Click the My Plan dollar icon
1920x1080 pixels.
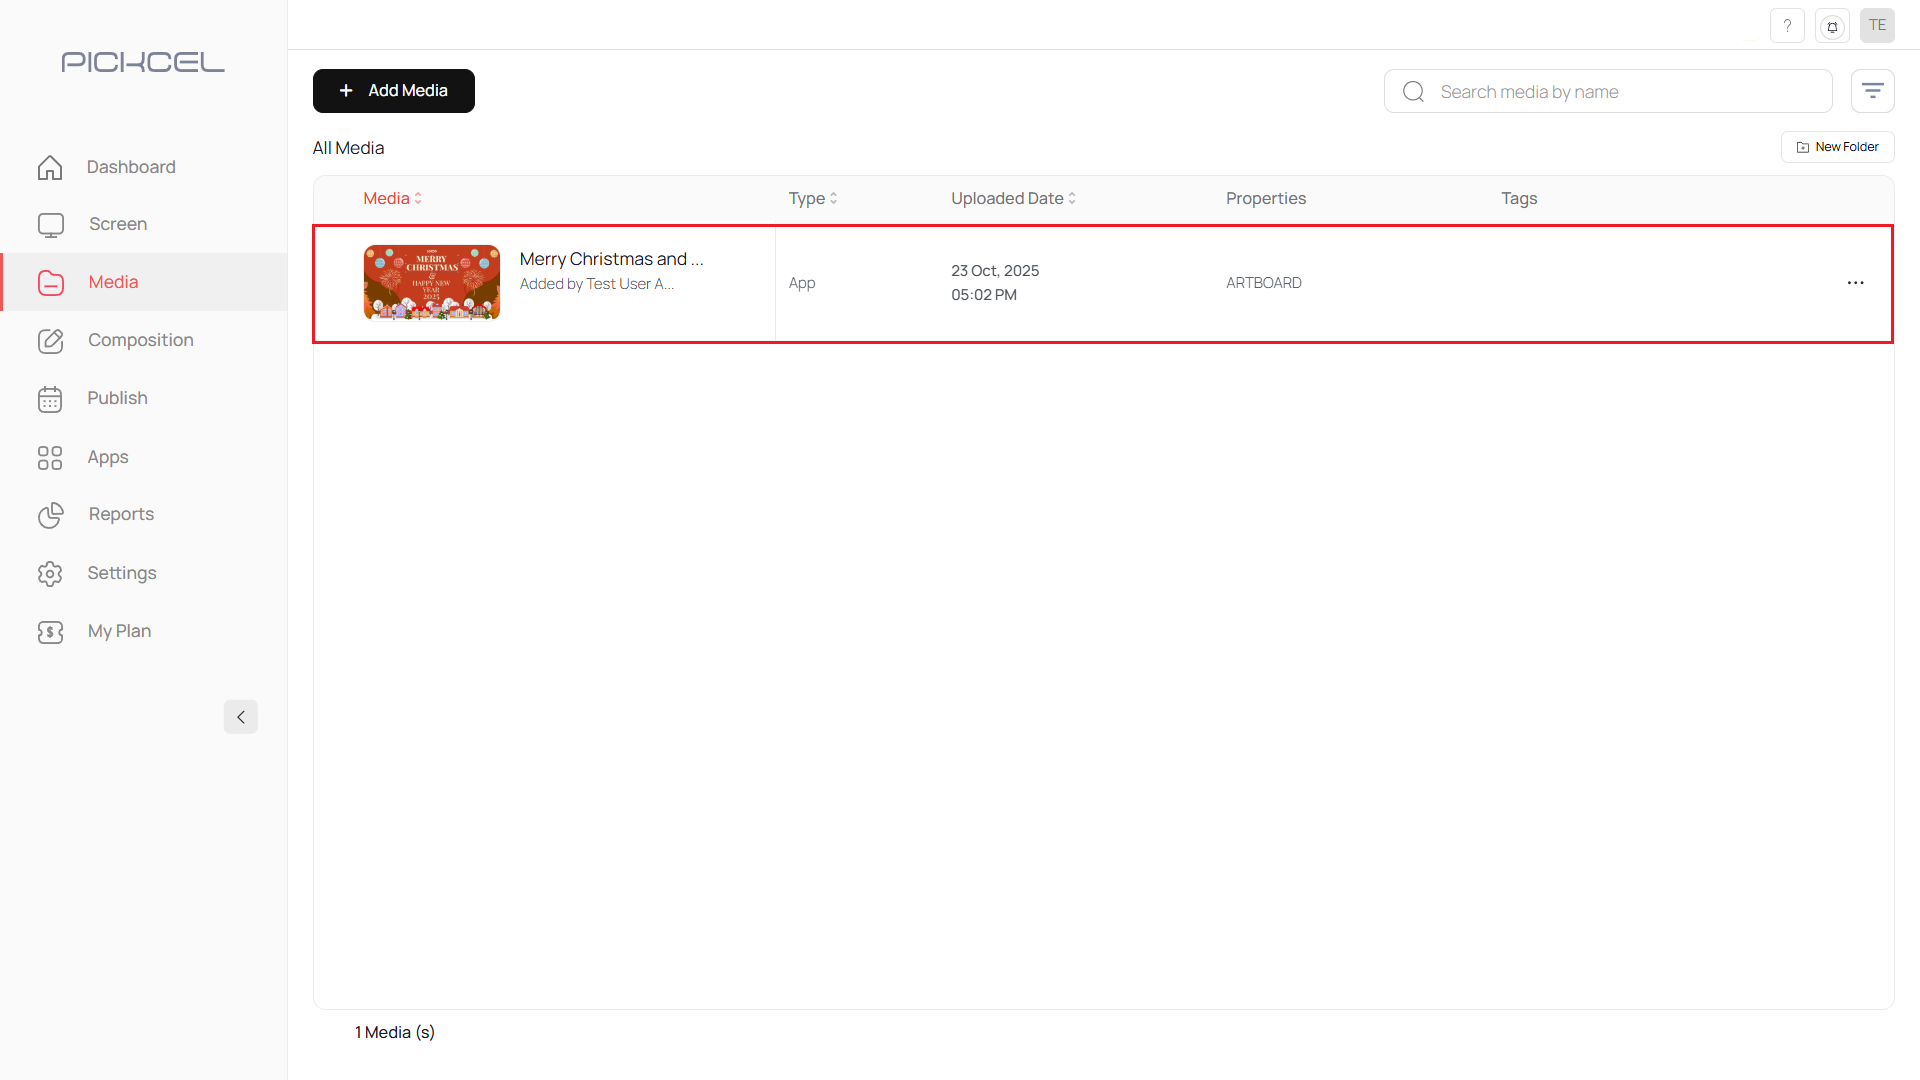[50, 632]
